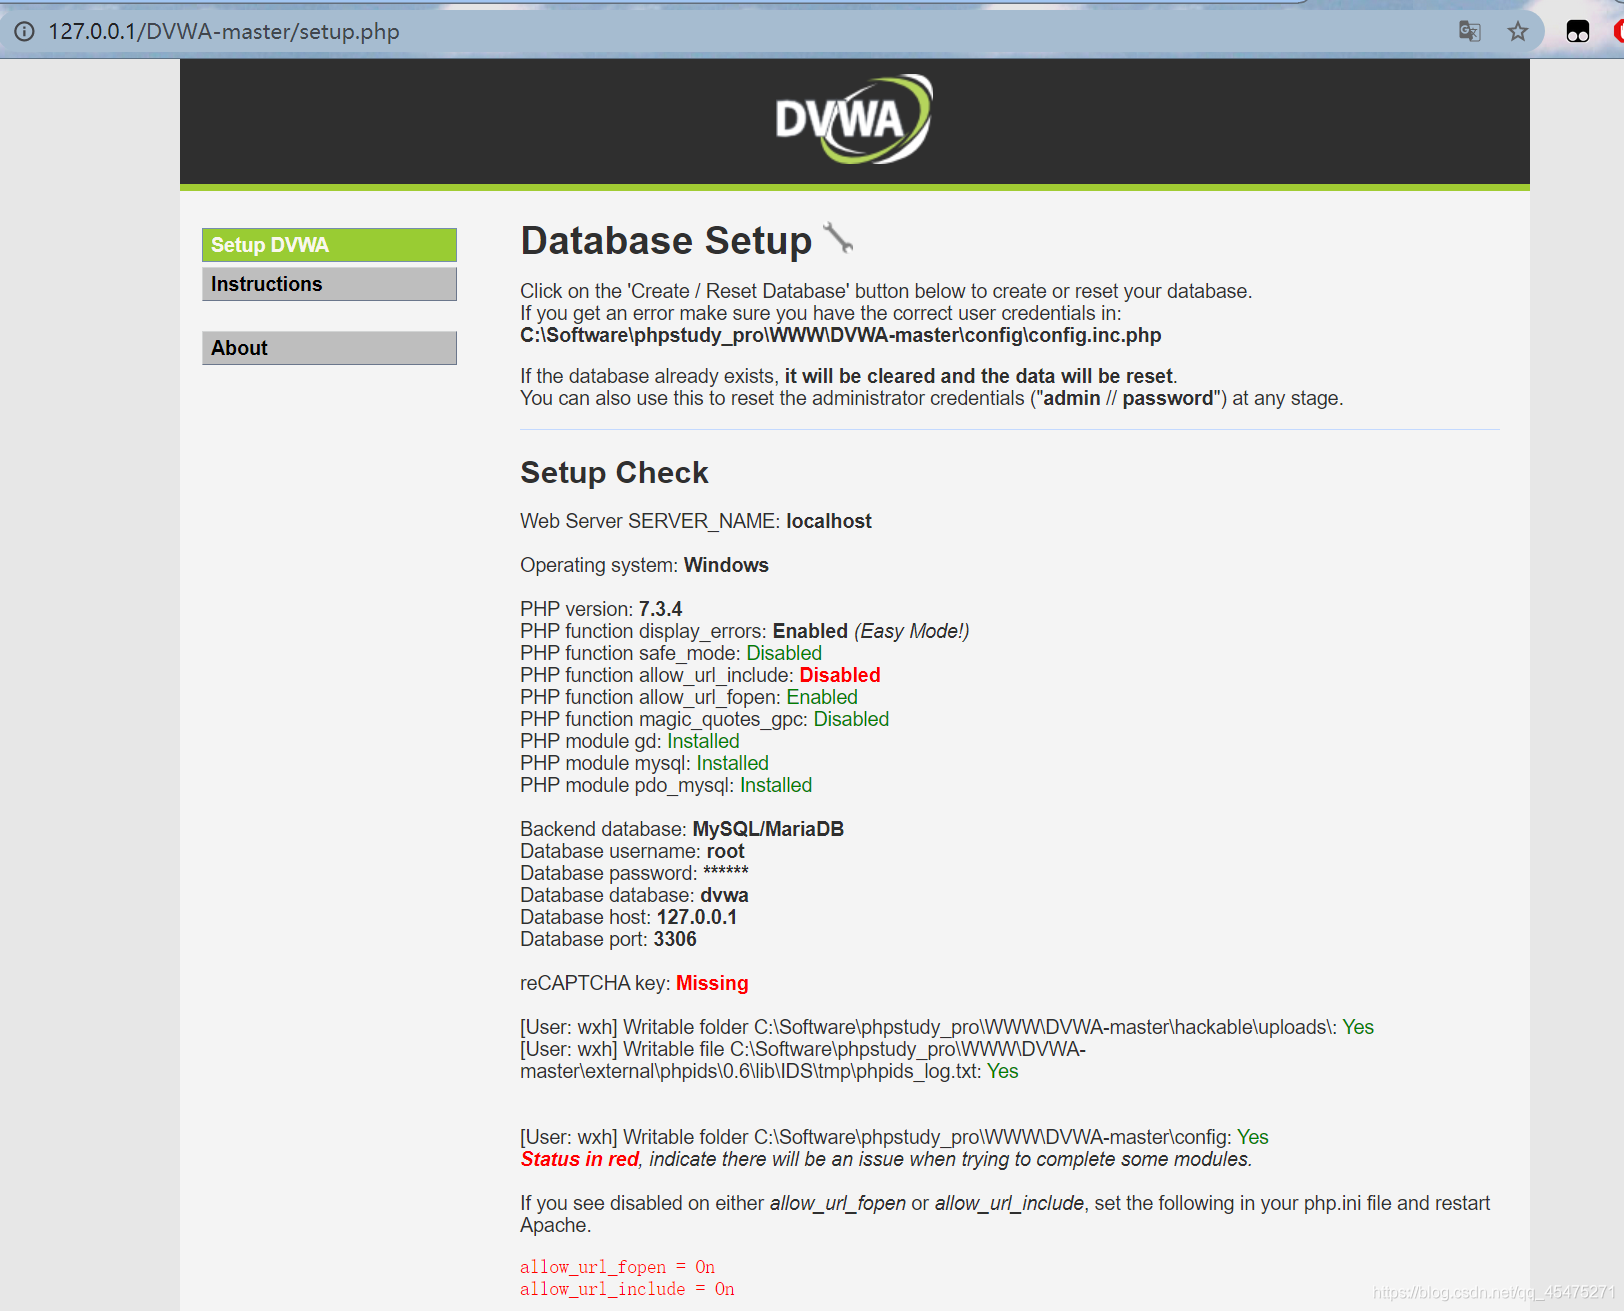
Task: Click the 'allow_url_fopen = On' code line
Action: click(617, 1267)
